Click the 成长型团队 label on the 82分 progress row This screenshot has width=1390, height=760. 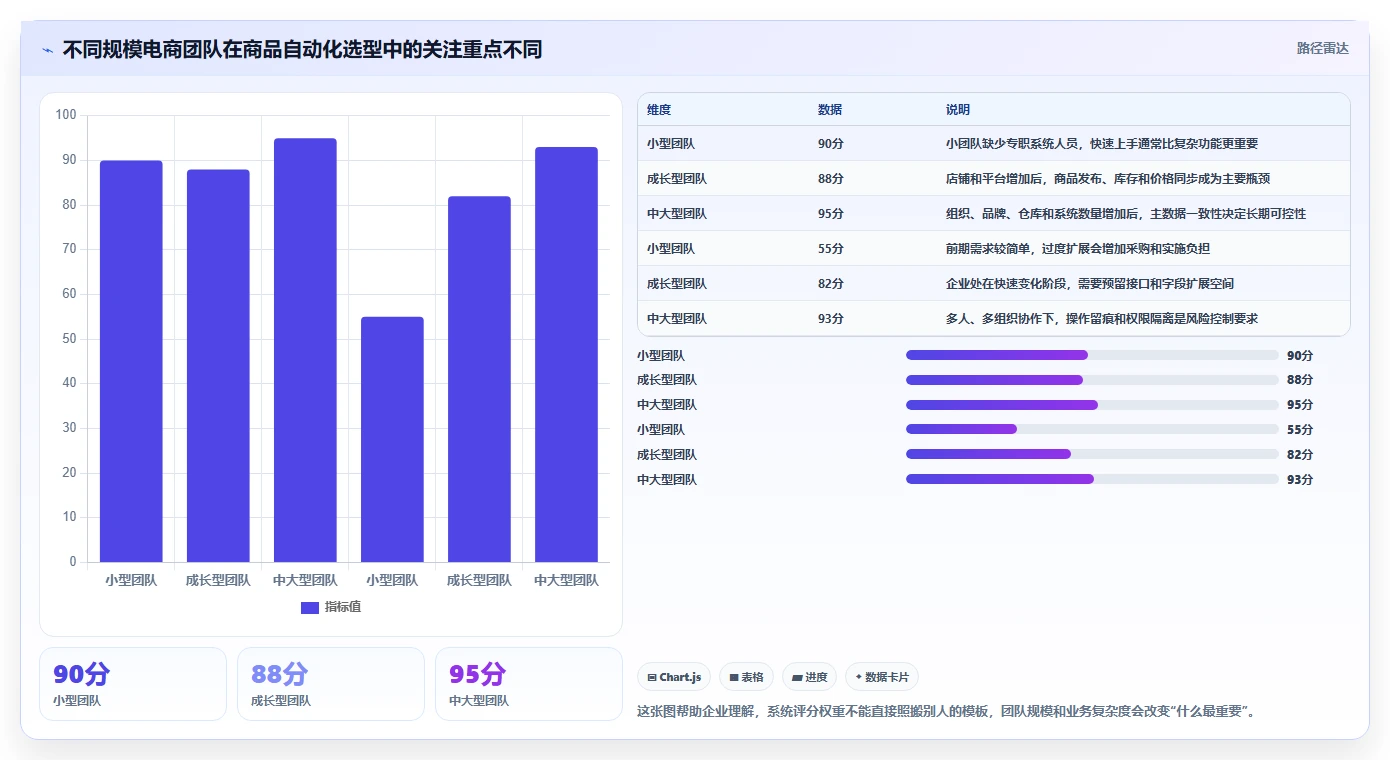pyautogui.click(x=667, y=454)
